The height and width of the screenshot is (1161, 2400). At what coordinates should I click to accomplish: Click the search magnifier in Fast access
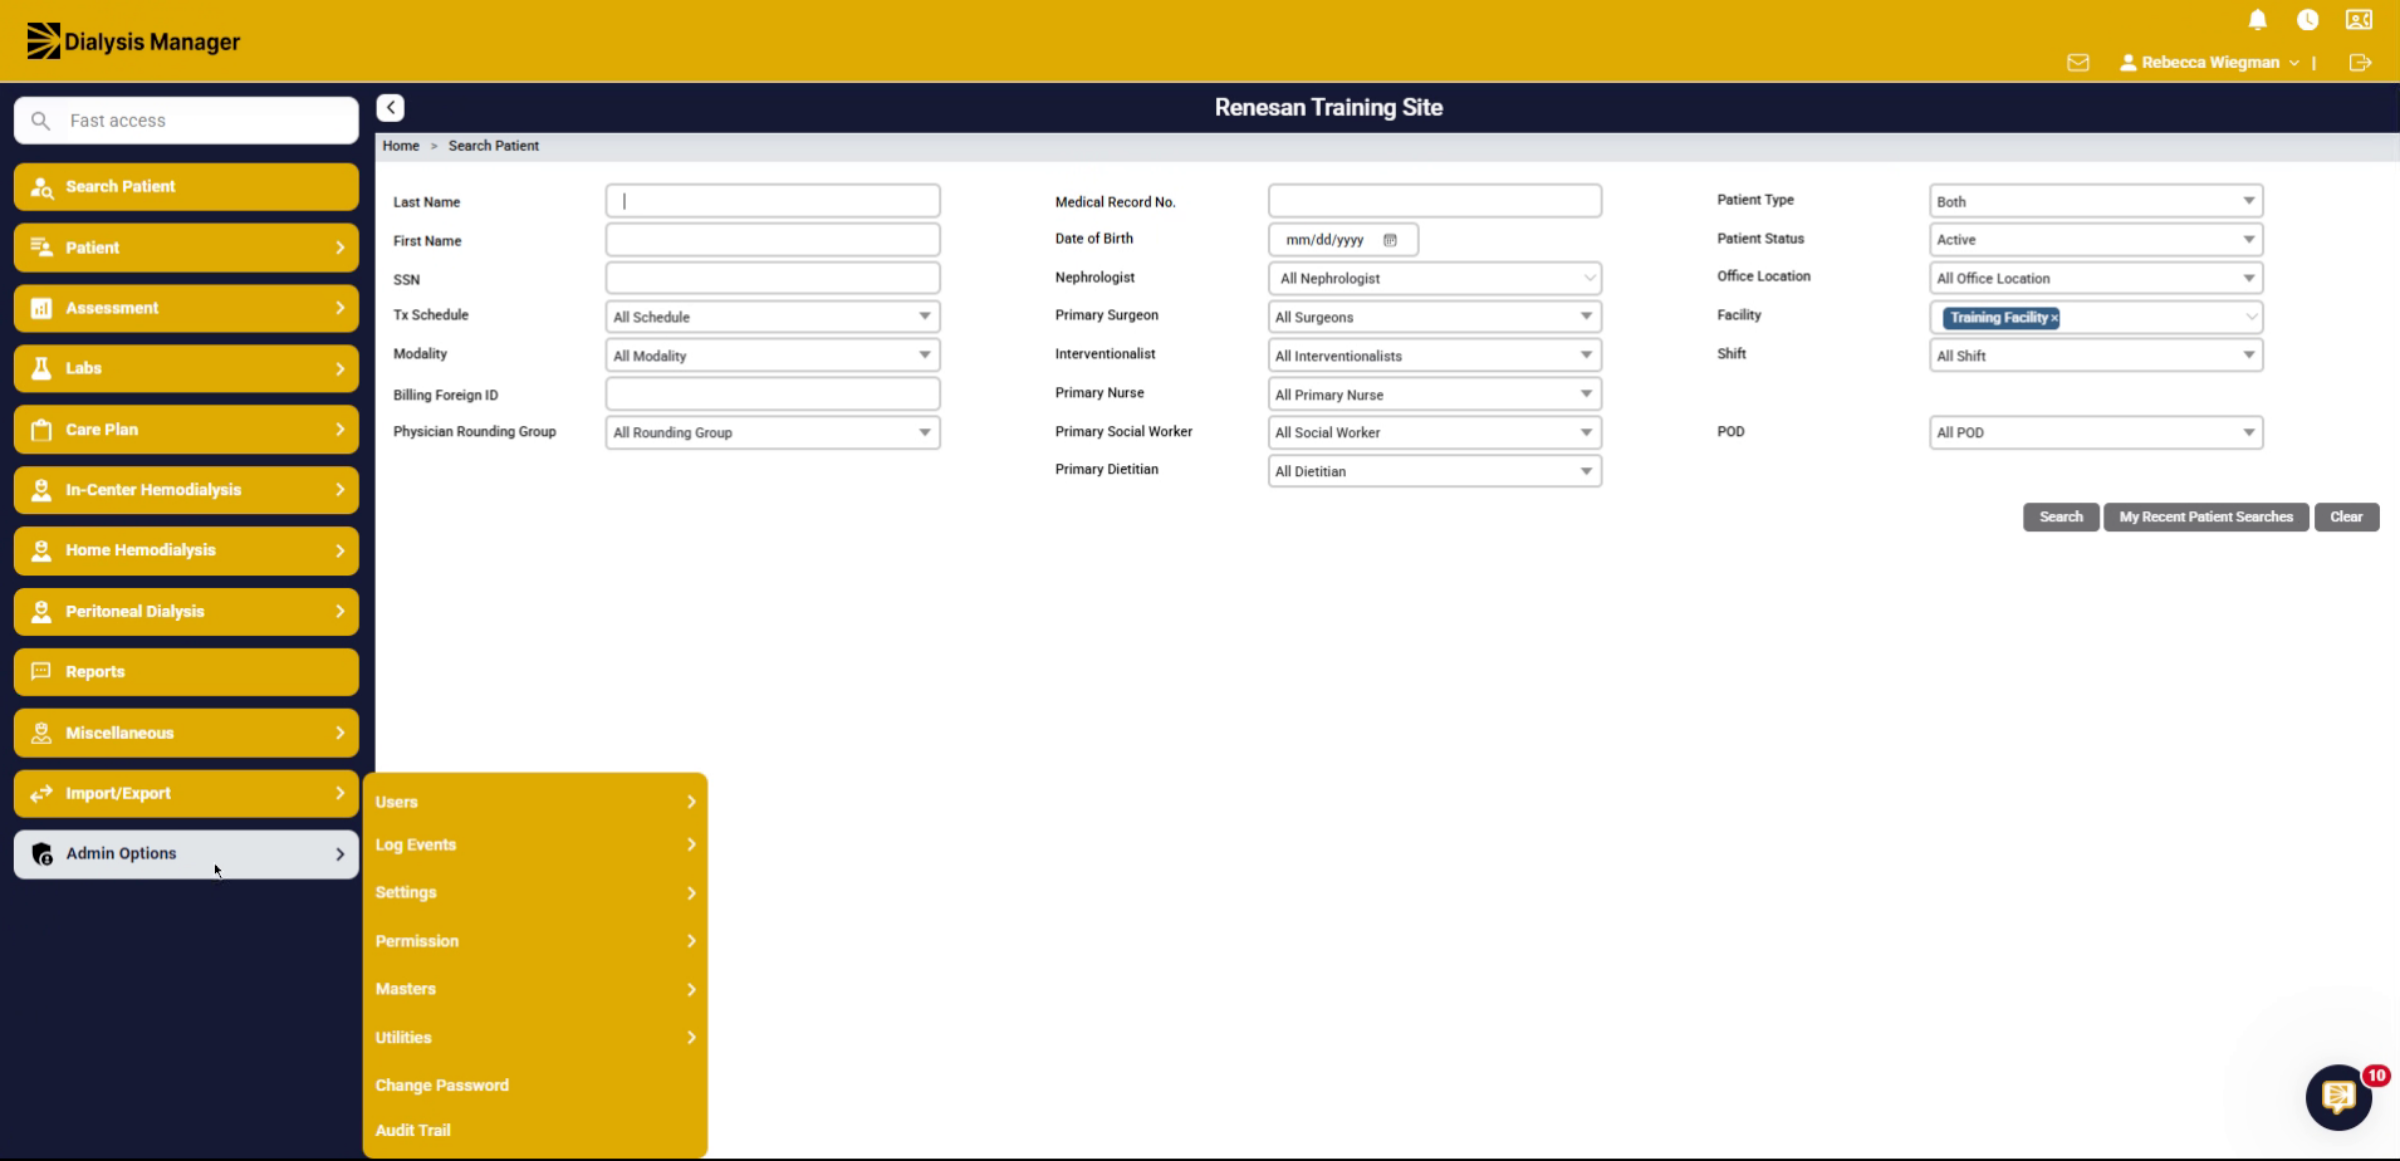pos(40,121)
